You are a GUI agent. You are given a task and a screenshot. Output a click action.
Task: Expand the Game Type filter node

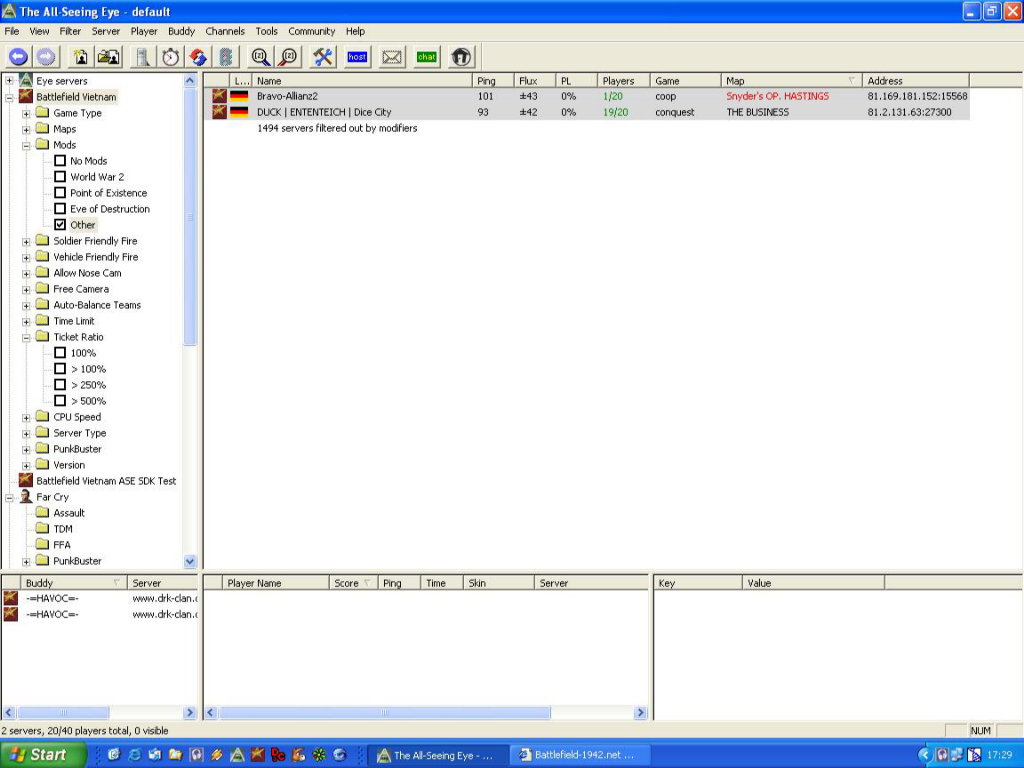tap(27, 113)
